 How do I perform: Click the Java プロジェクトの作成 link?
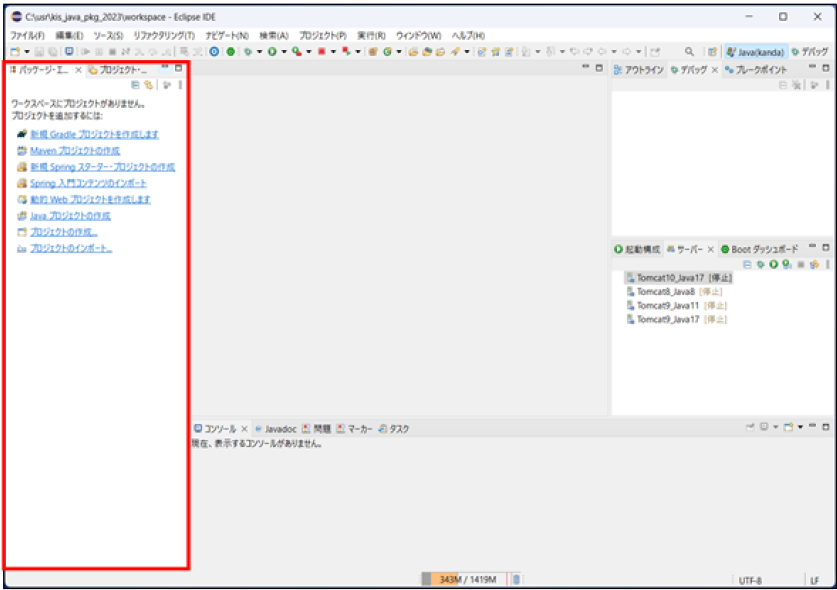tap(69, 216)
